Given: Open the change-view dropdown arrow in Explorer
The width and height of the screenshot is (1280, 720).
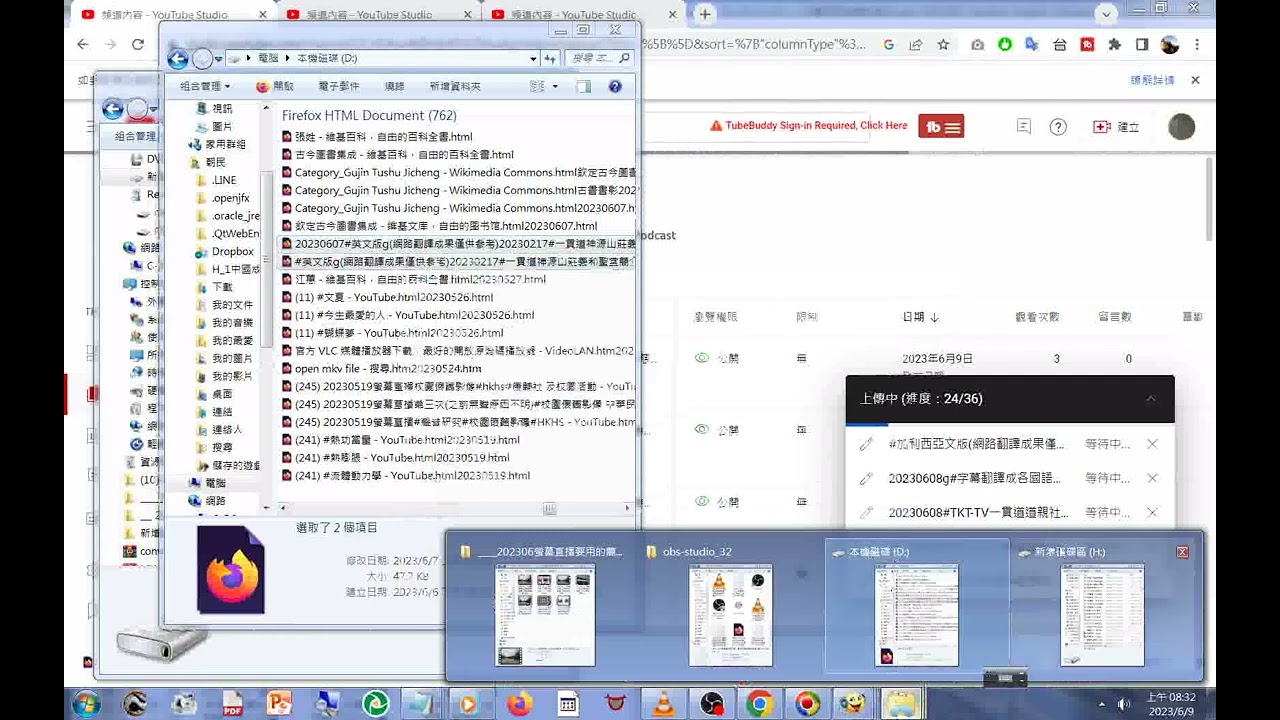Looking at the screenshot, I should click(x=555, y=87).
